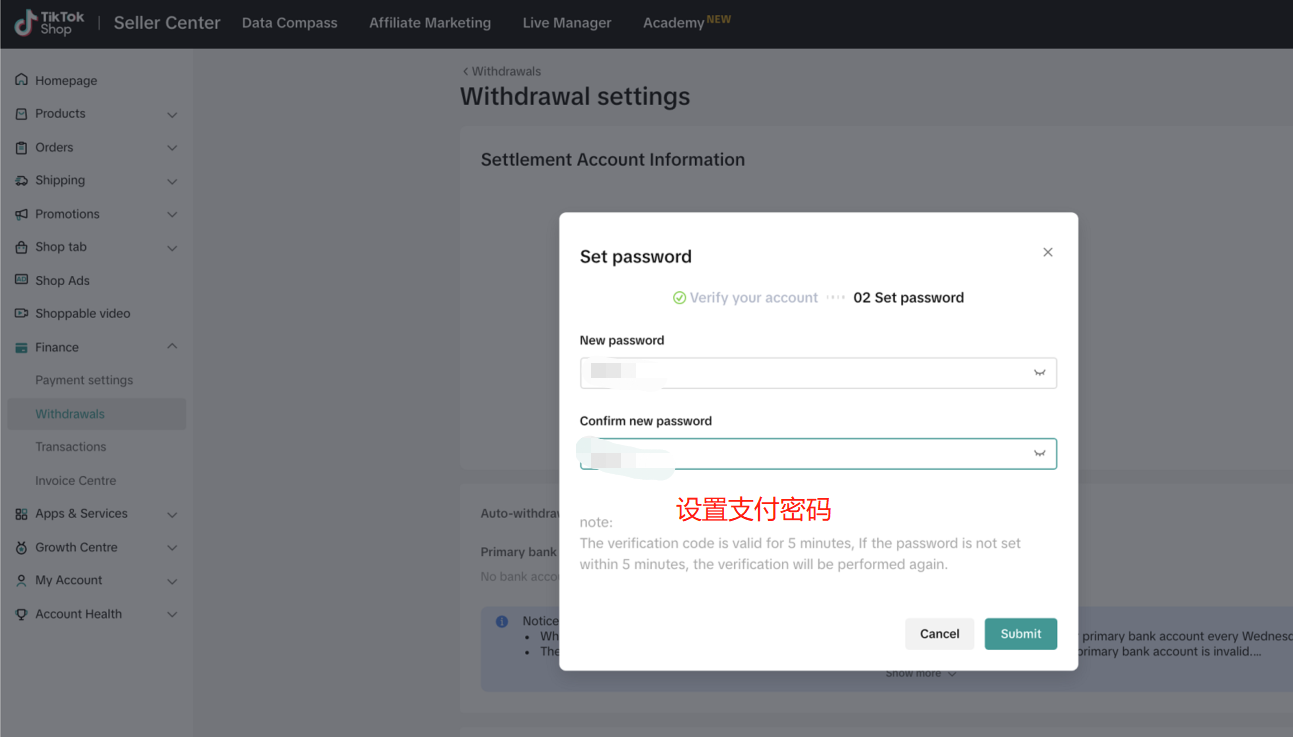The image size is (1293, 737).
Task: Expand the Apps & Services chevron
Action: click(172, 515)
